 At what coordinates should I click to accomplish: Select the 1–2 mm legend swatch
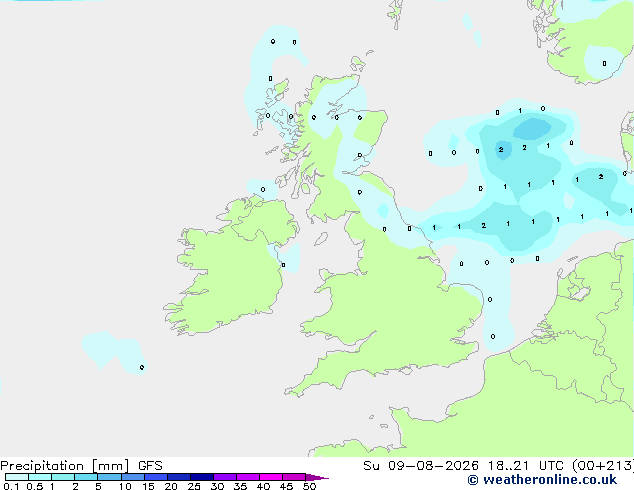tap(63, 477)
